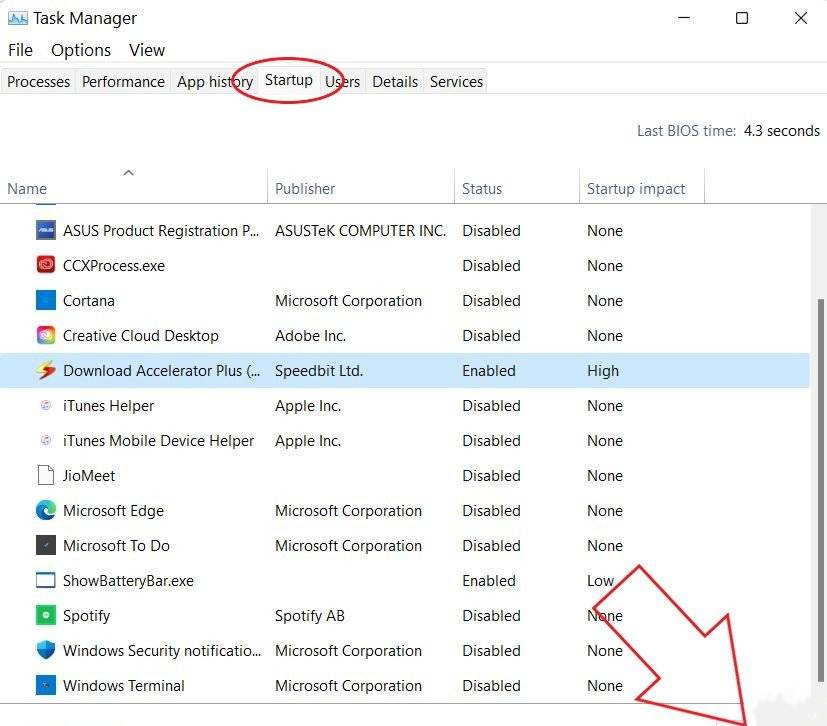Viewport: 827px width, 726px height.
Task: Click the Task Manager title bar icon
Action: [17, 18]
